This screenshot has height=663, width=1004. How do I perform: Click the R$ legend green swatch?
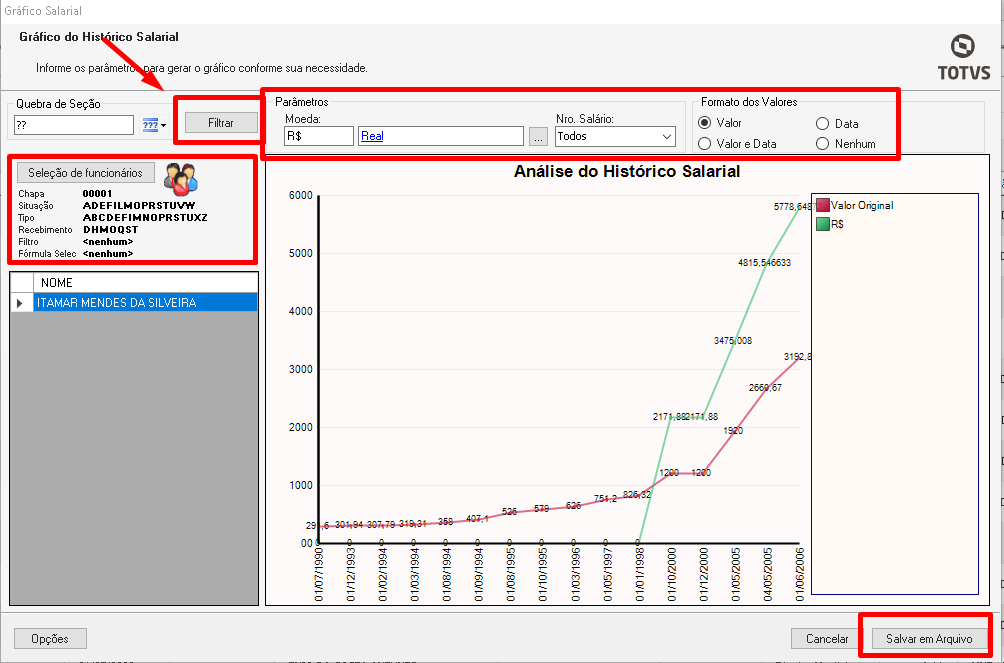click(x=823, y=224)
